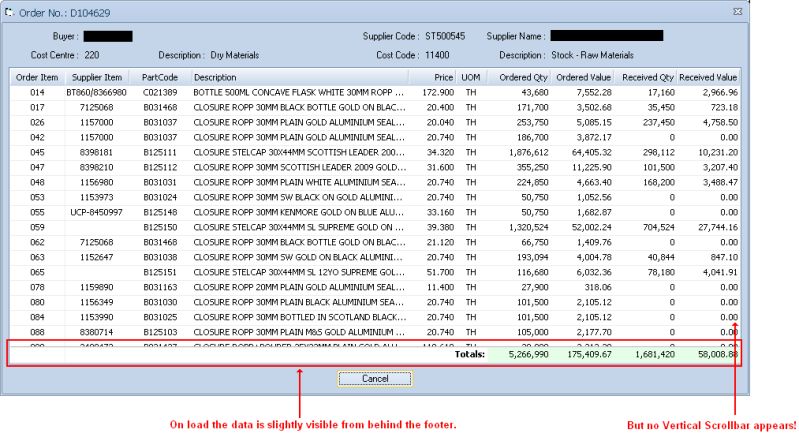Click received value 27,744.16 cell
This screenshot has width=799, height=437.
717,227
